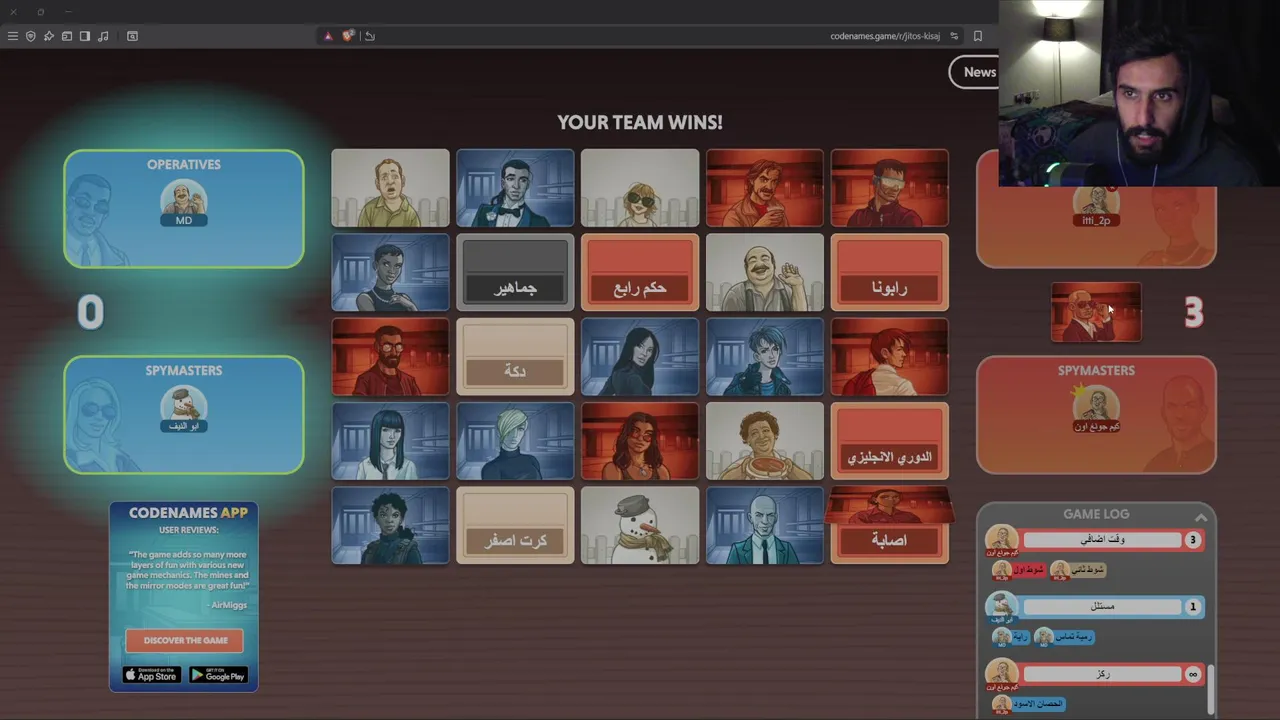
Task: Select the حكم رابع red card
Action: tap(640, 273)
